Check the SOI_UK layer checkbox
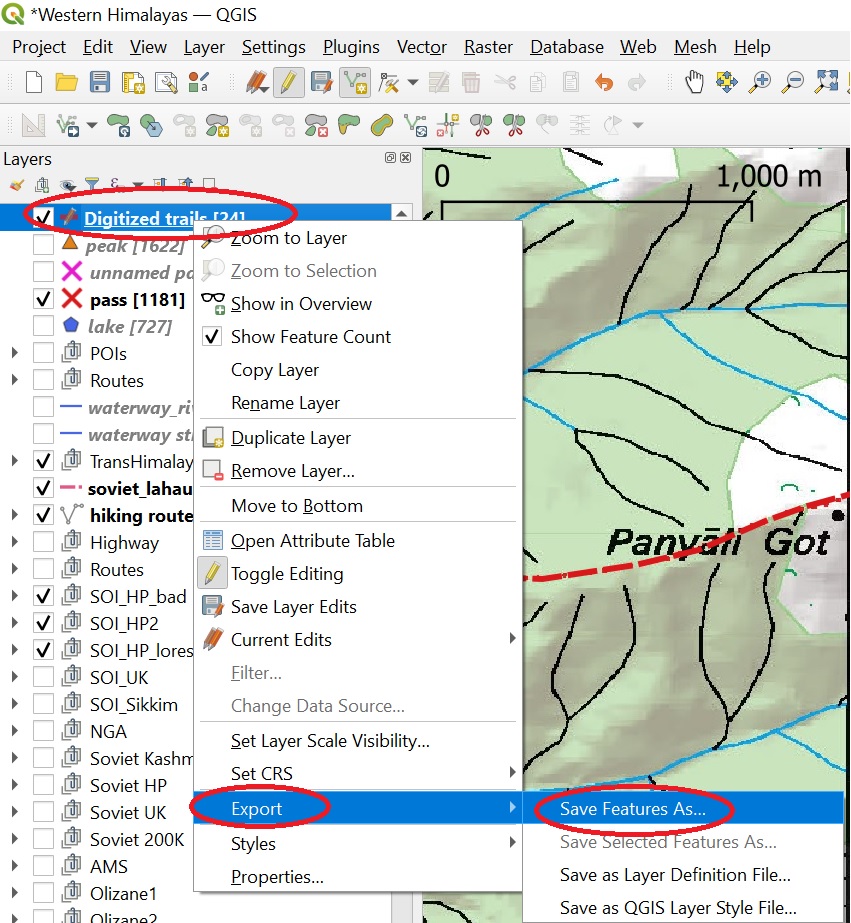The image size is (851, 923). click(44, 676)
